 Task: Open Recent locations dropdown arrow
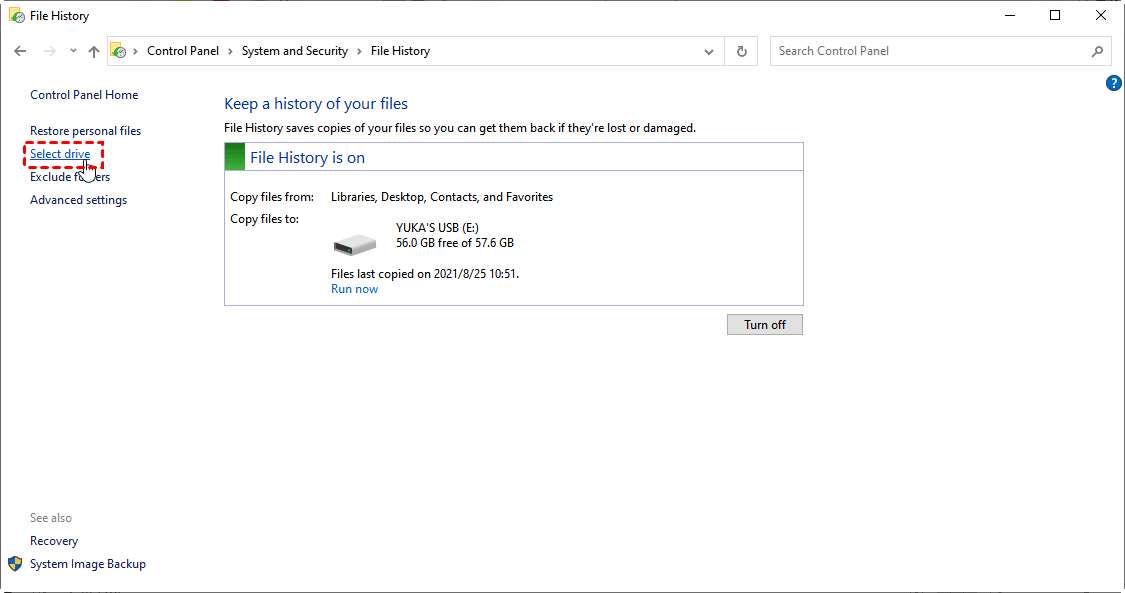(x=73, y=51)
